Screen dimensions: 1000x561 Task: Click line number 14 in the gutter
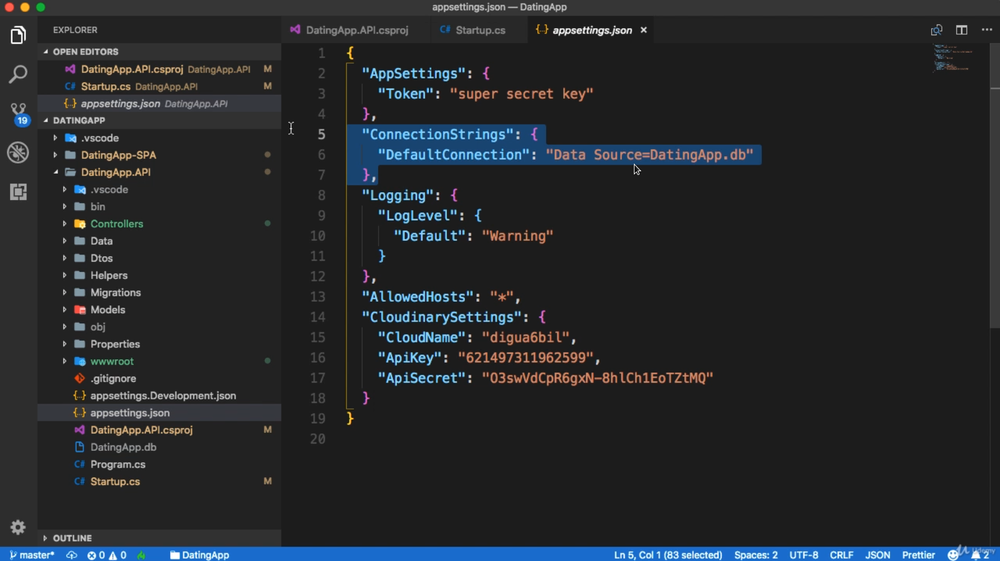tap(318, 317)
